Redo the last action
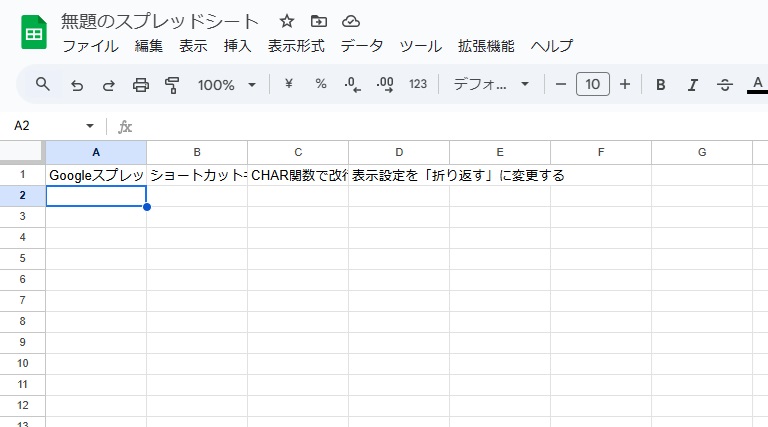 click(108, 85)
